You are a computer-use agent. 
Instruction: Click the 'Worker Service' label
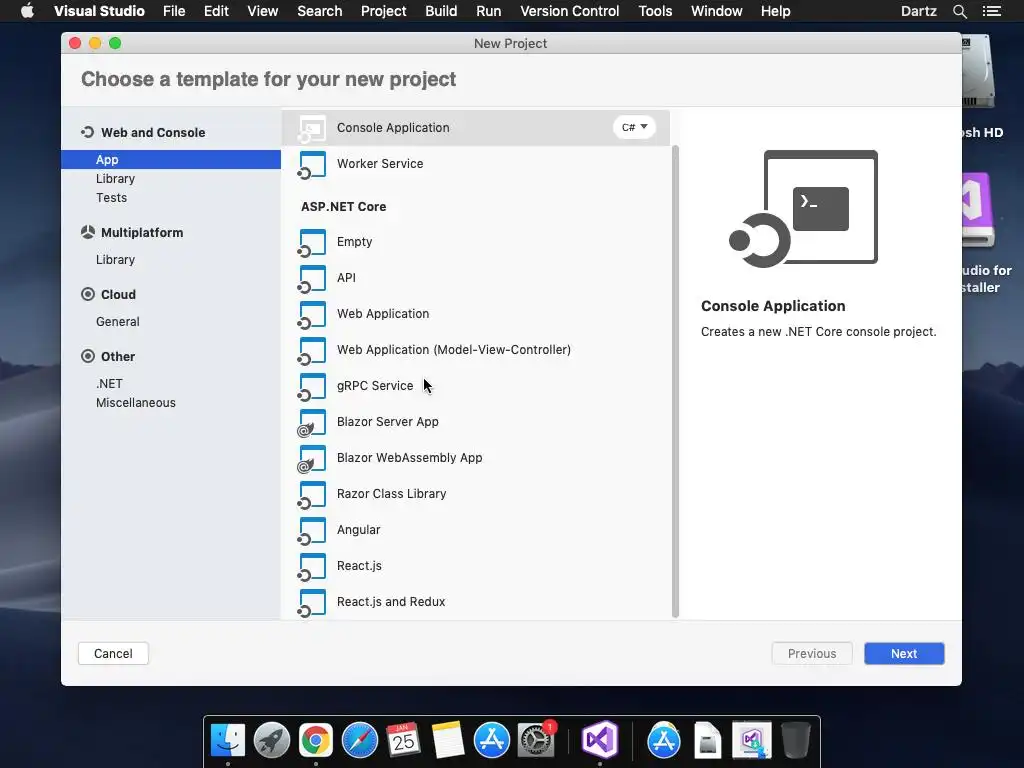point(380,164)
